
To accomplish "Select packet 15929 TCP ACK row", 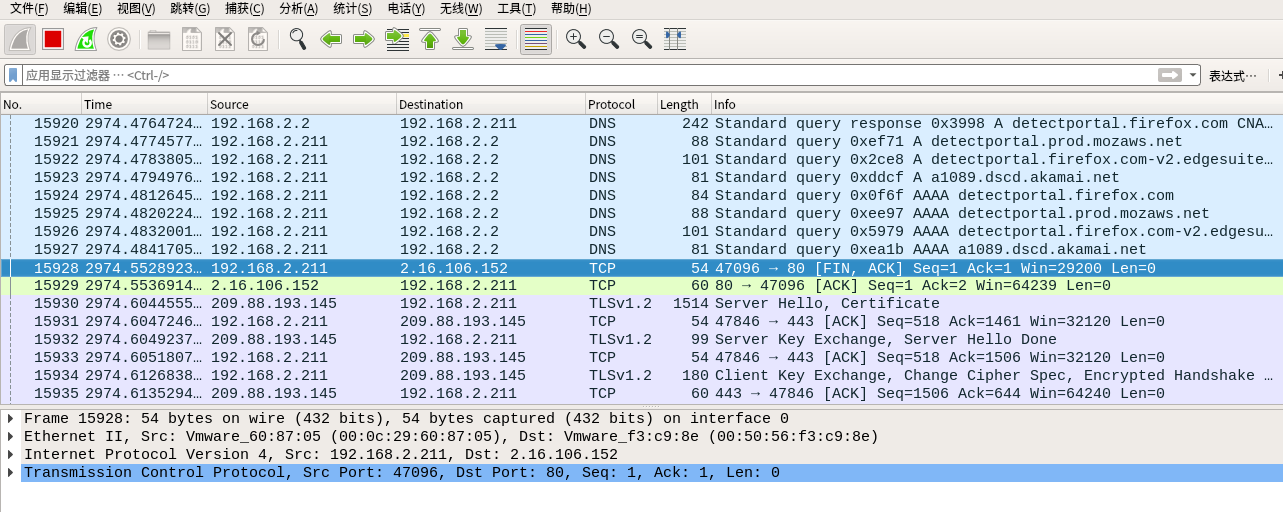I will click(x=641, y=286).
